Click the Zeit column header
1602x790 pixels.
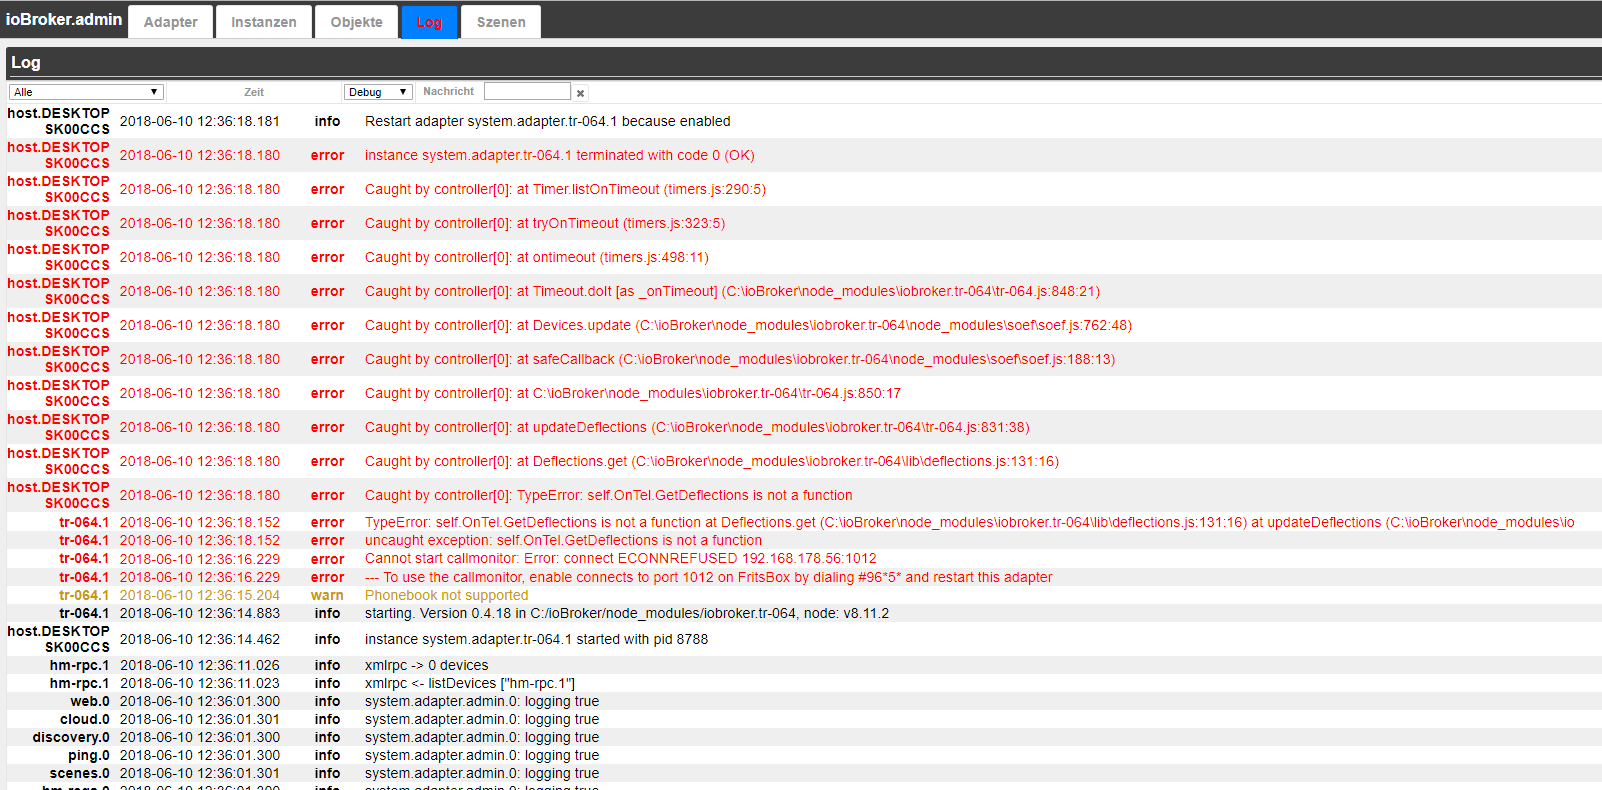(254, 92)
